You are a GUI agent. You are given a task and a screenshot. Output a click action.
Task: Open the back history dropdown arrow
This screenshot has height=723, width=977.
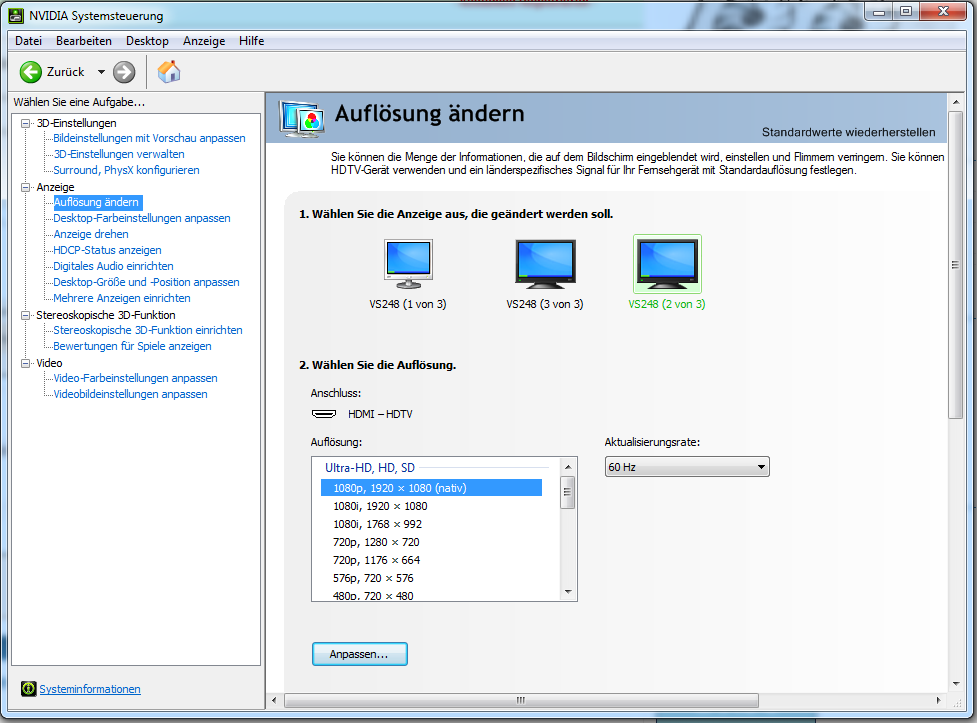pos(101,72)
